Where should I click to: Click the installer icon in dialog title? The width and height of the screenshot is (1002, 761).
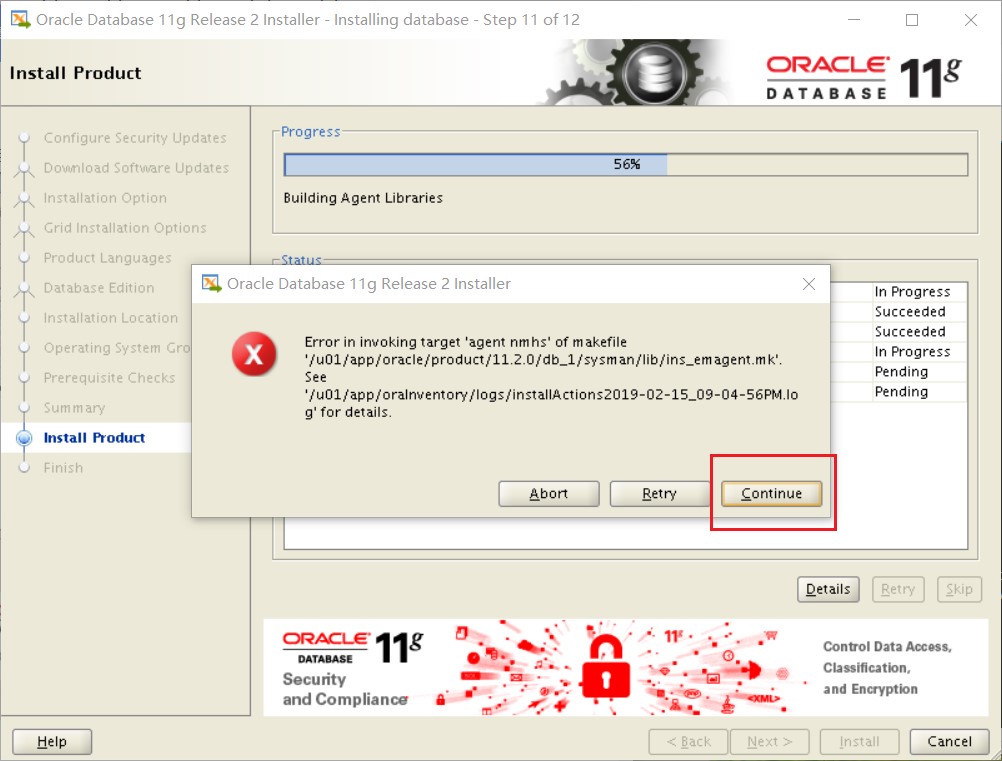click(211, 283)
